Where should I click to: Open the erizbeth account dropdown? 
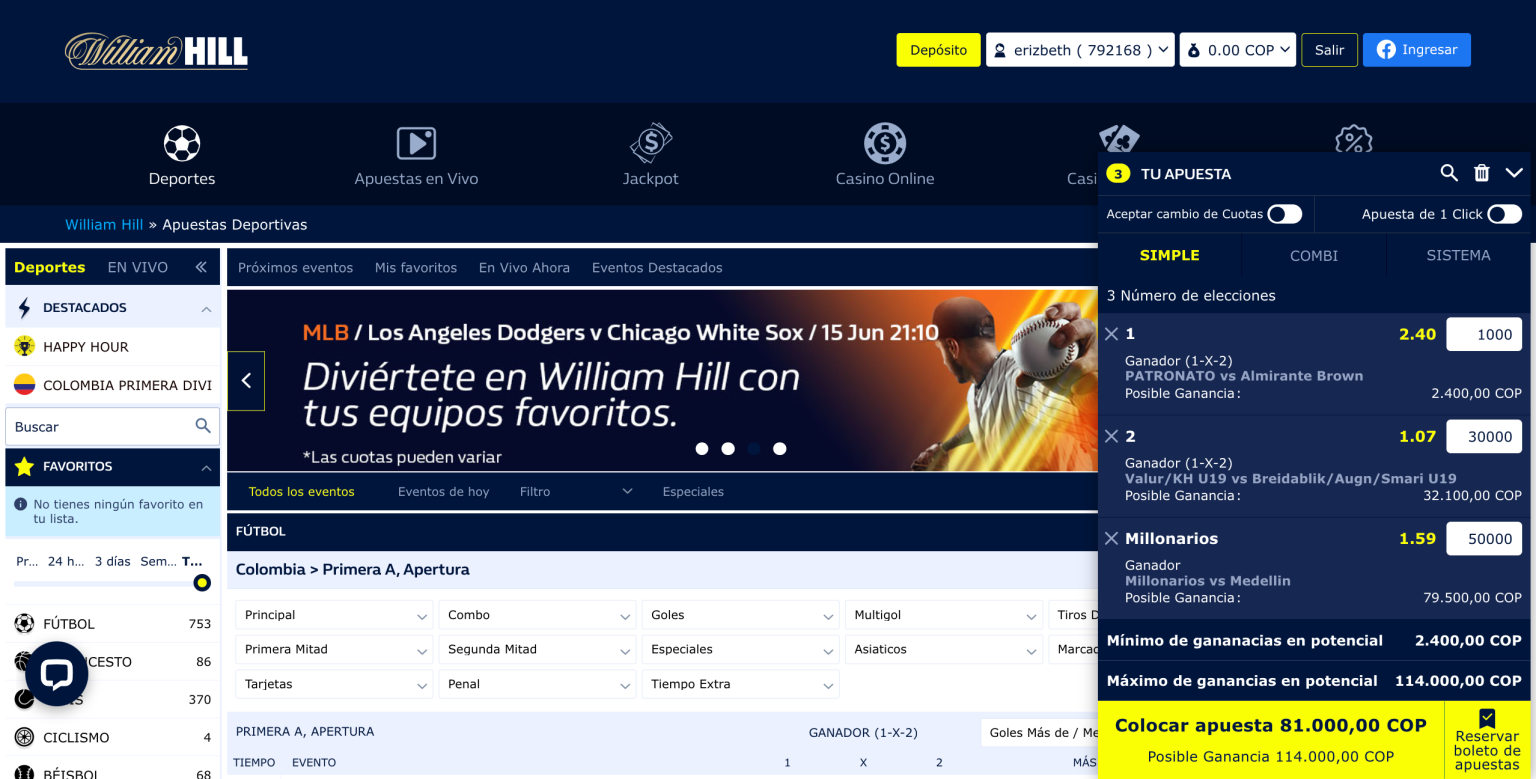pyautogui.click(x=1080, y=50)
